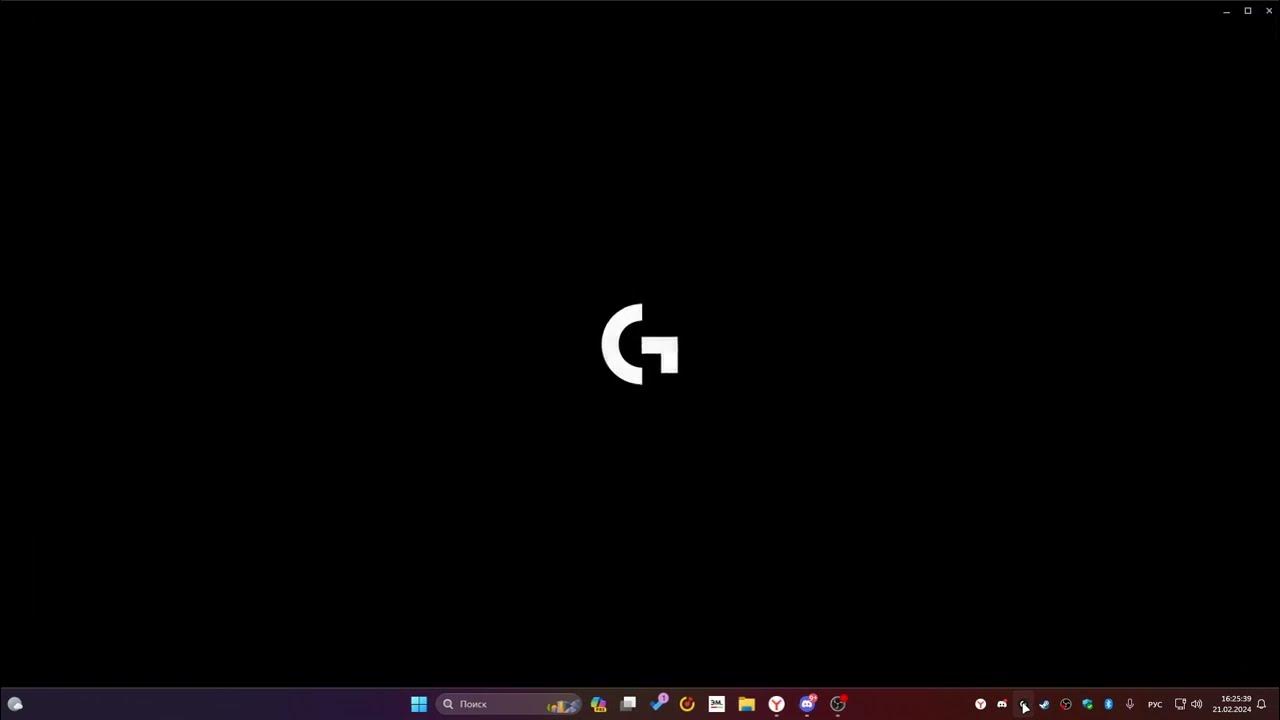
Task: Open the weather widget on the taskbar
Action: click(15, 704)
